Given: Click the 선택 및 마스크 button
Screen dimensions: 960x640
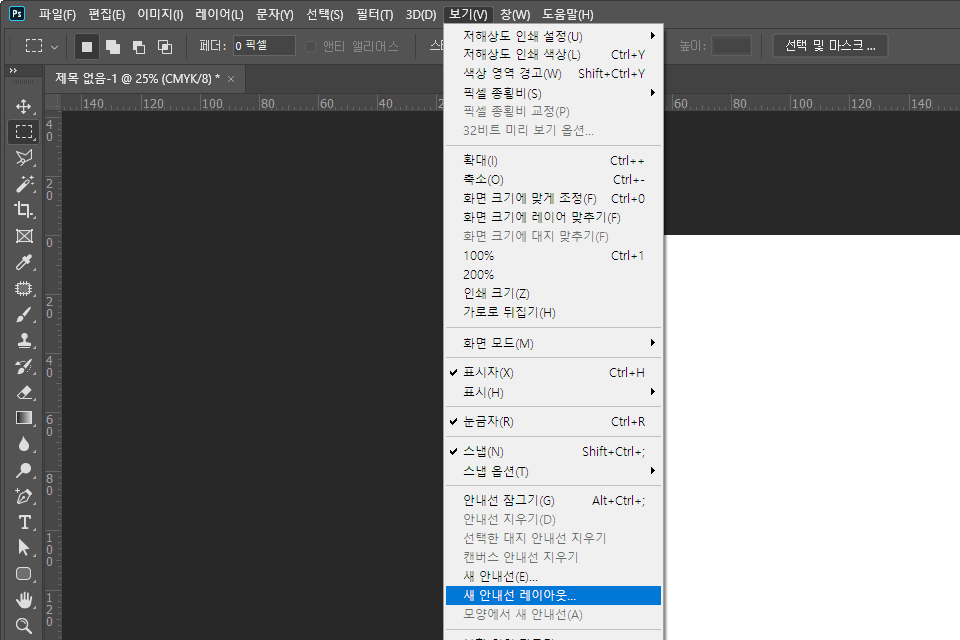Looking at the screenshot, I should tap(830, 46).
